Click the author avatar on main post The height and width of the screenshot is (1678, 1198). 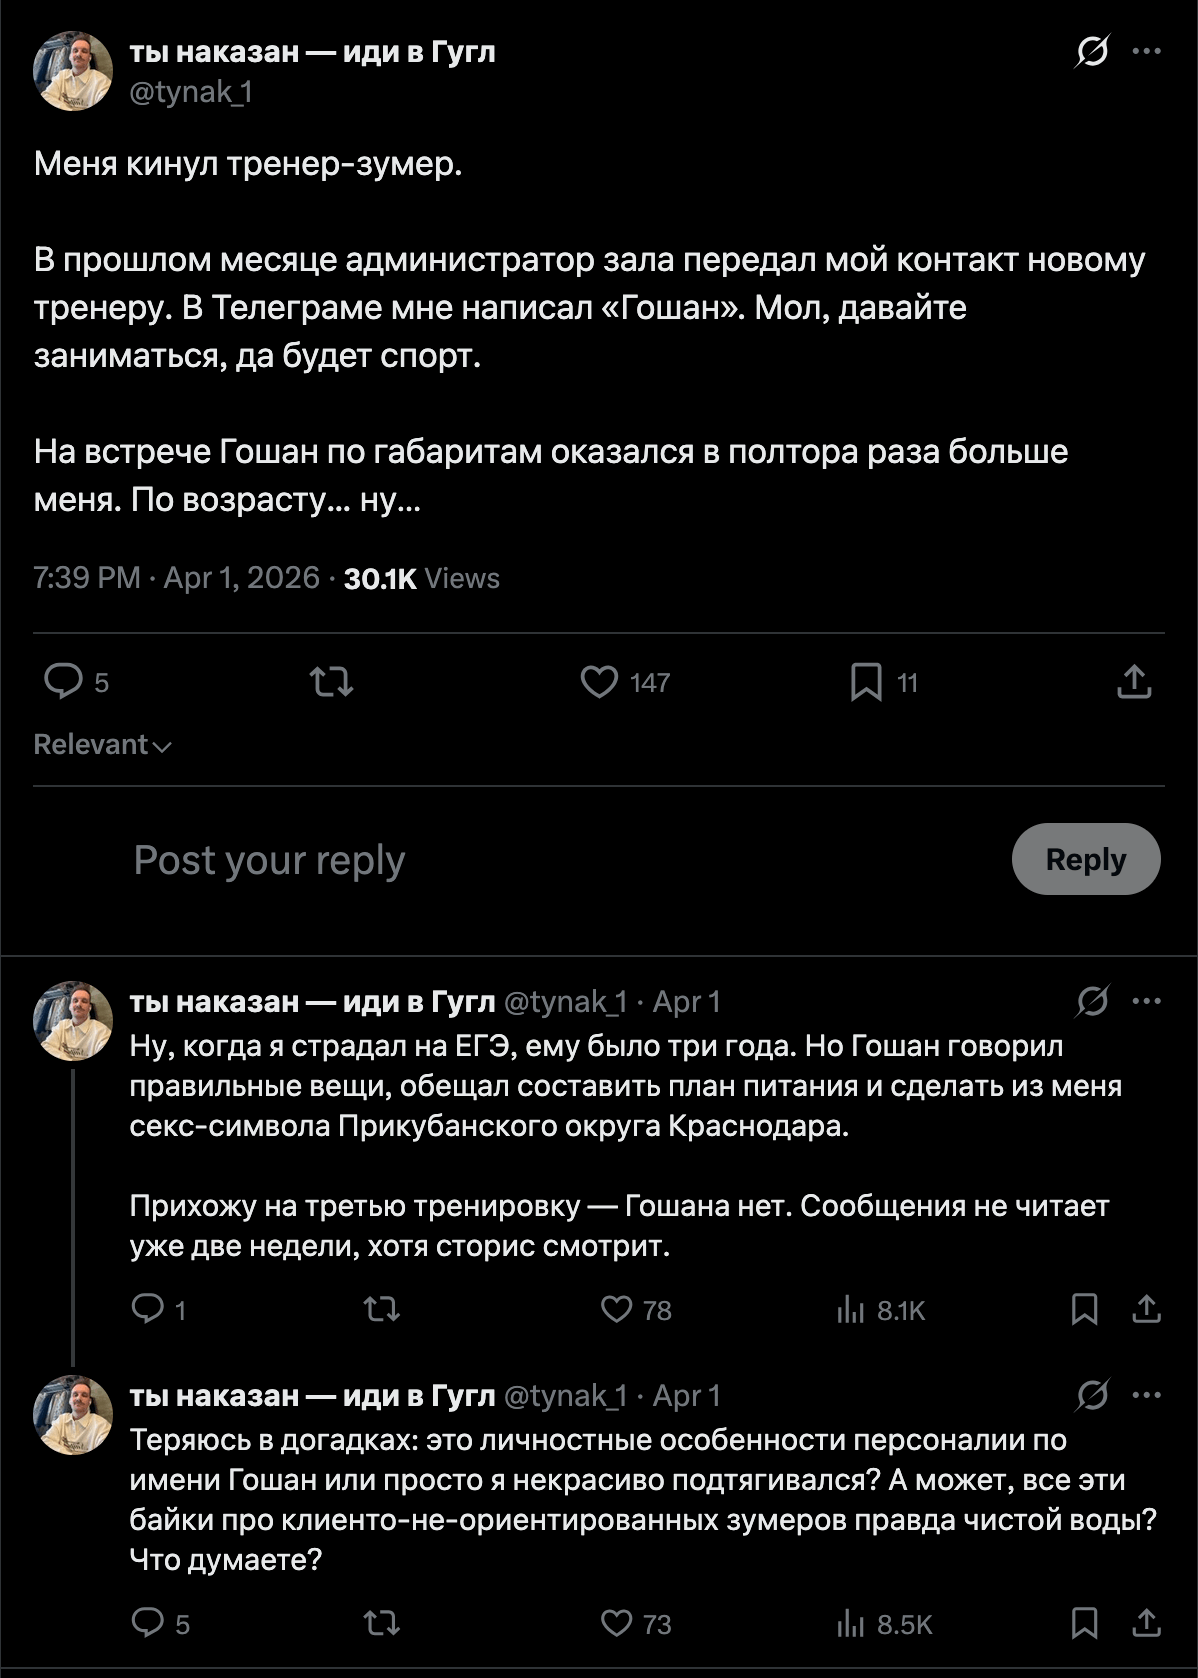point(72,71)
